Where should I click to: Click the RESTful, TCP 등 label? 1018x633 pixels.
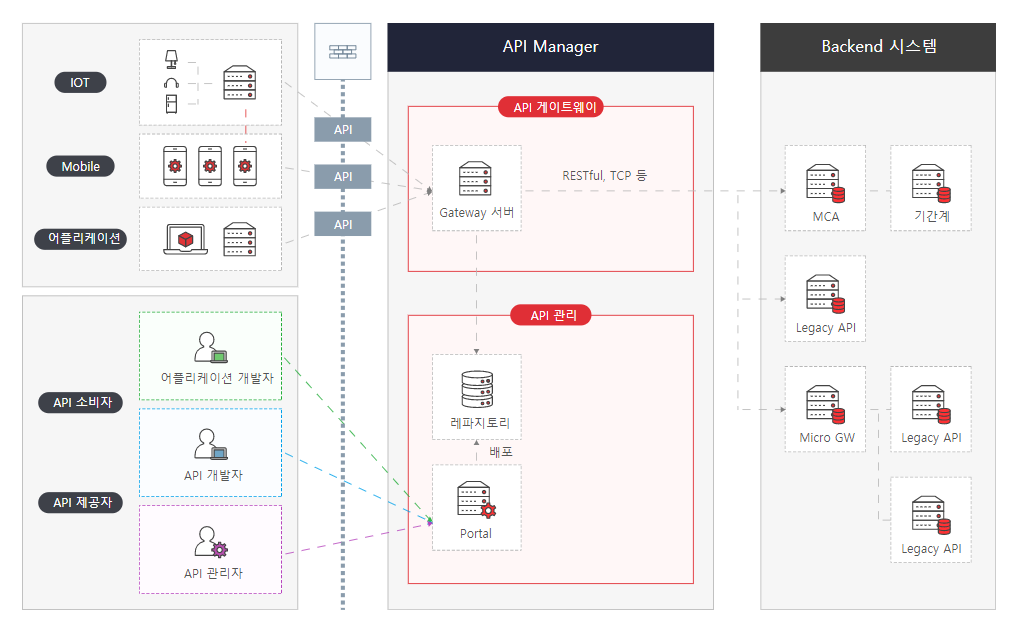tap(604, 175)
